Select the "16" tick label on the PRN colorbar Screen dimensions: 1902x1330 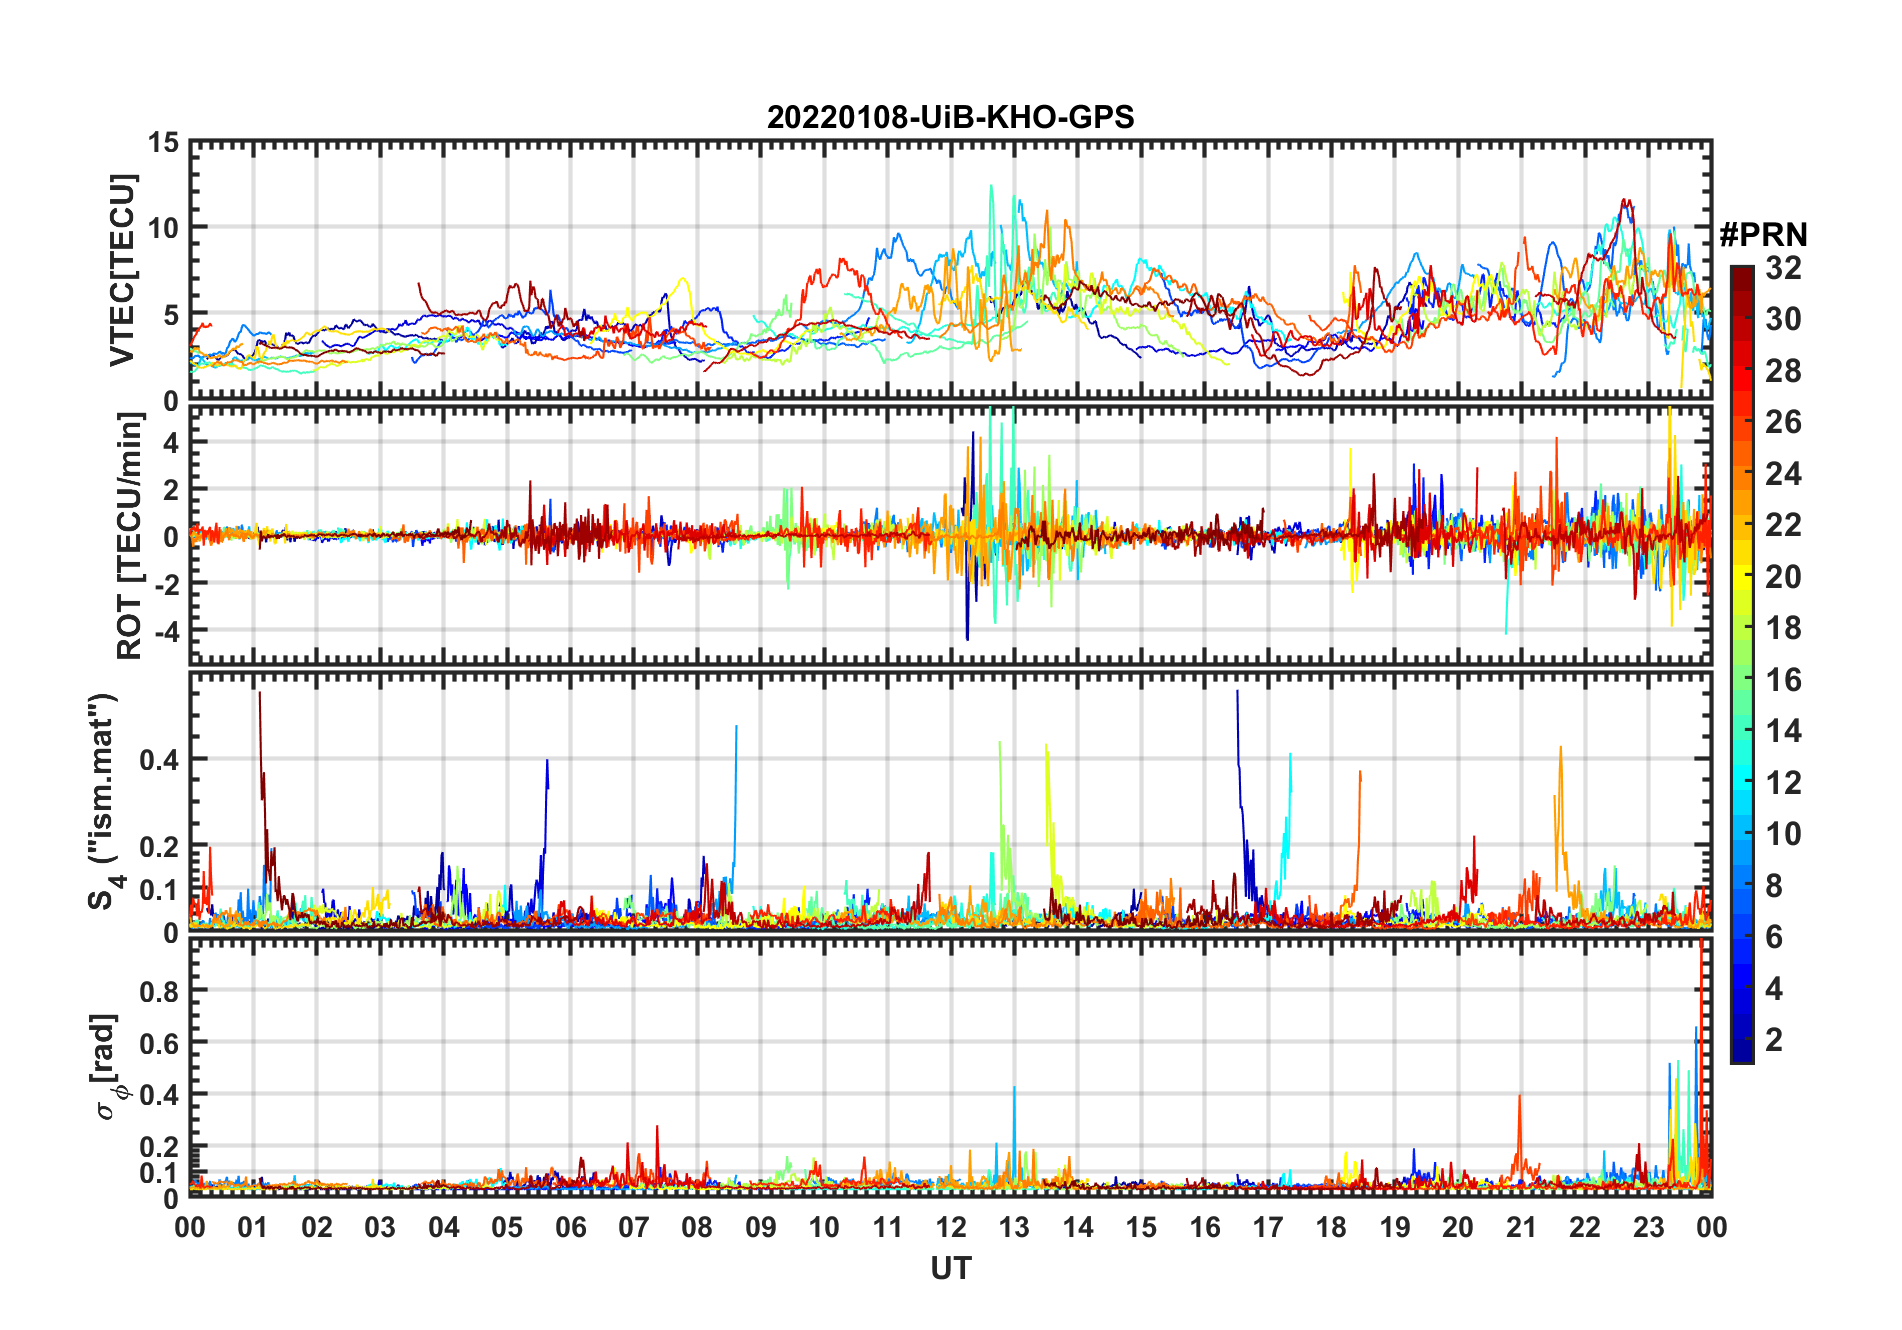(1783, 680)
